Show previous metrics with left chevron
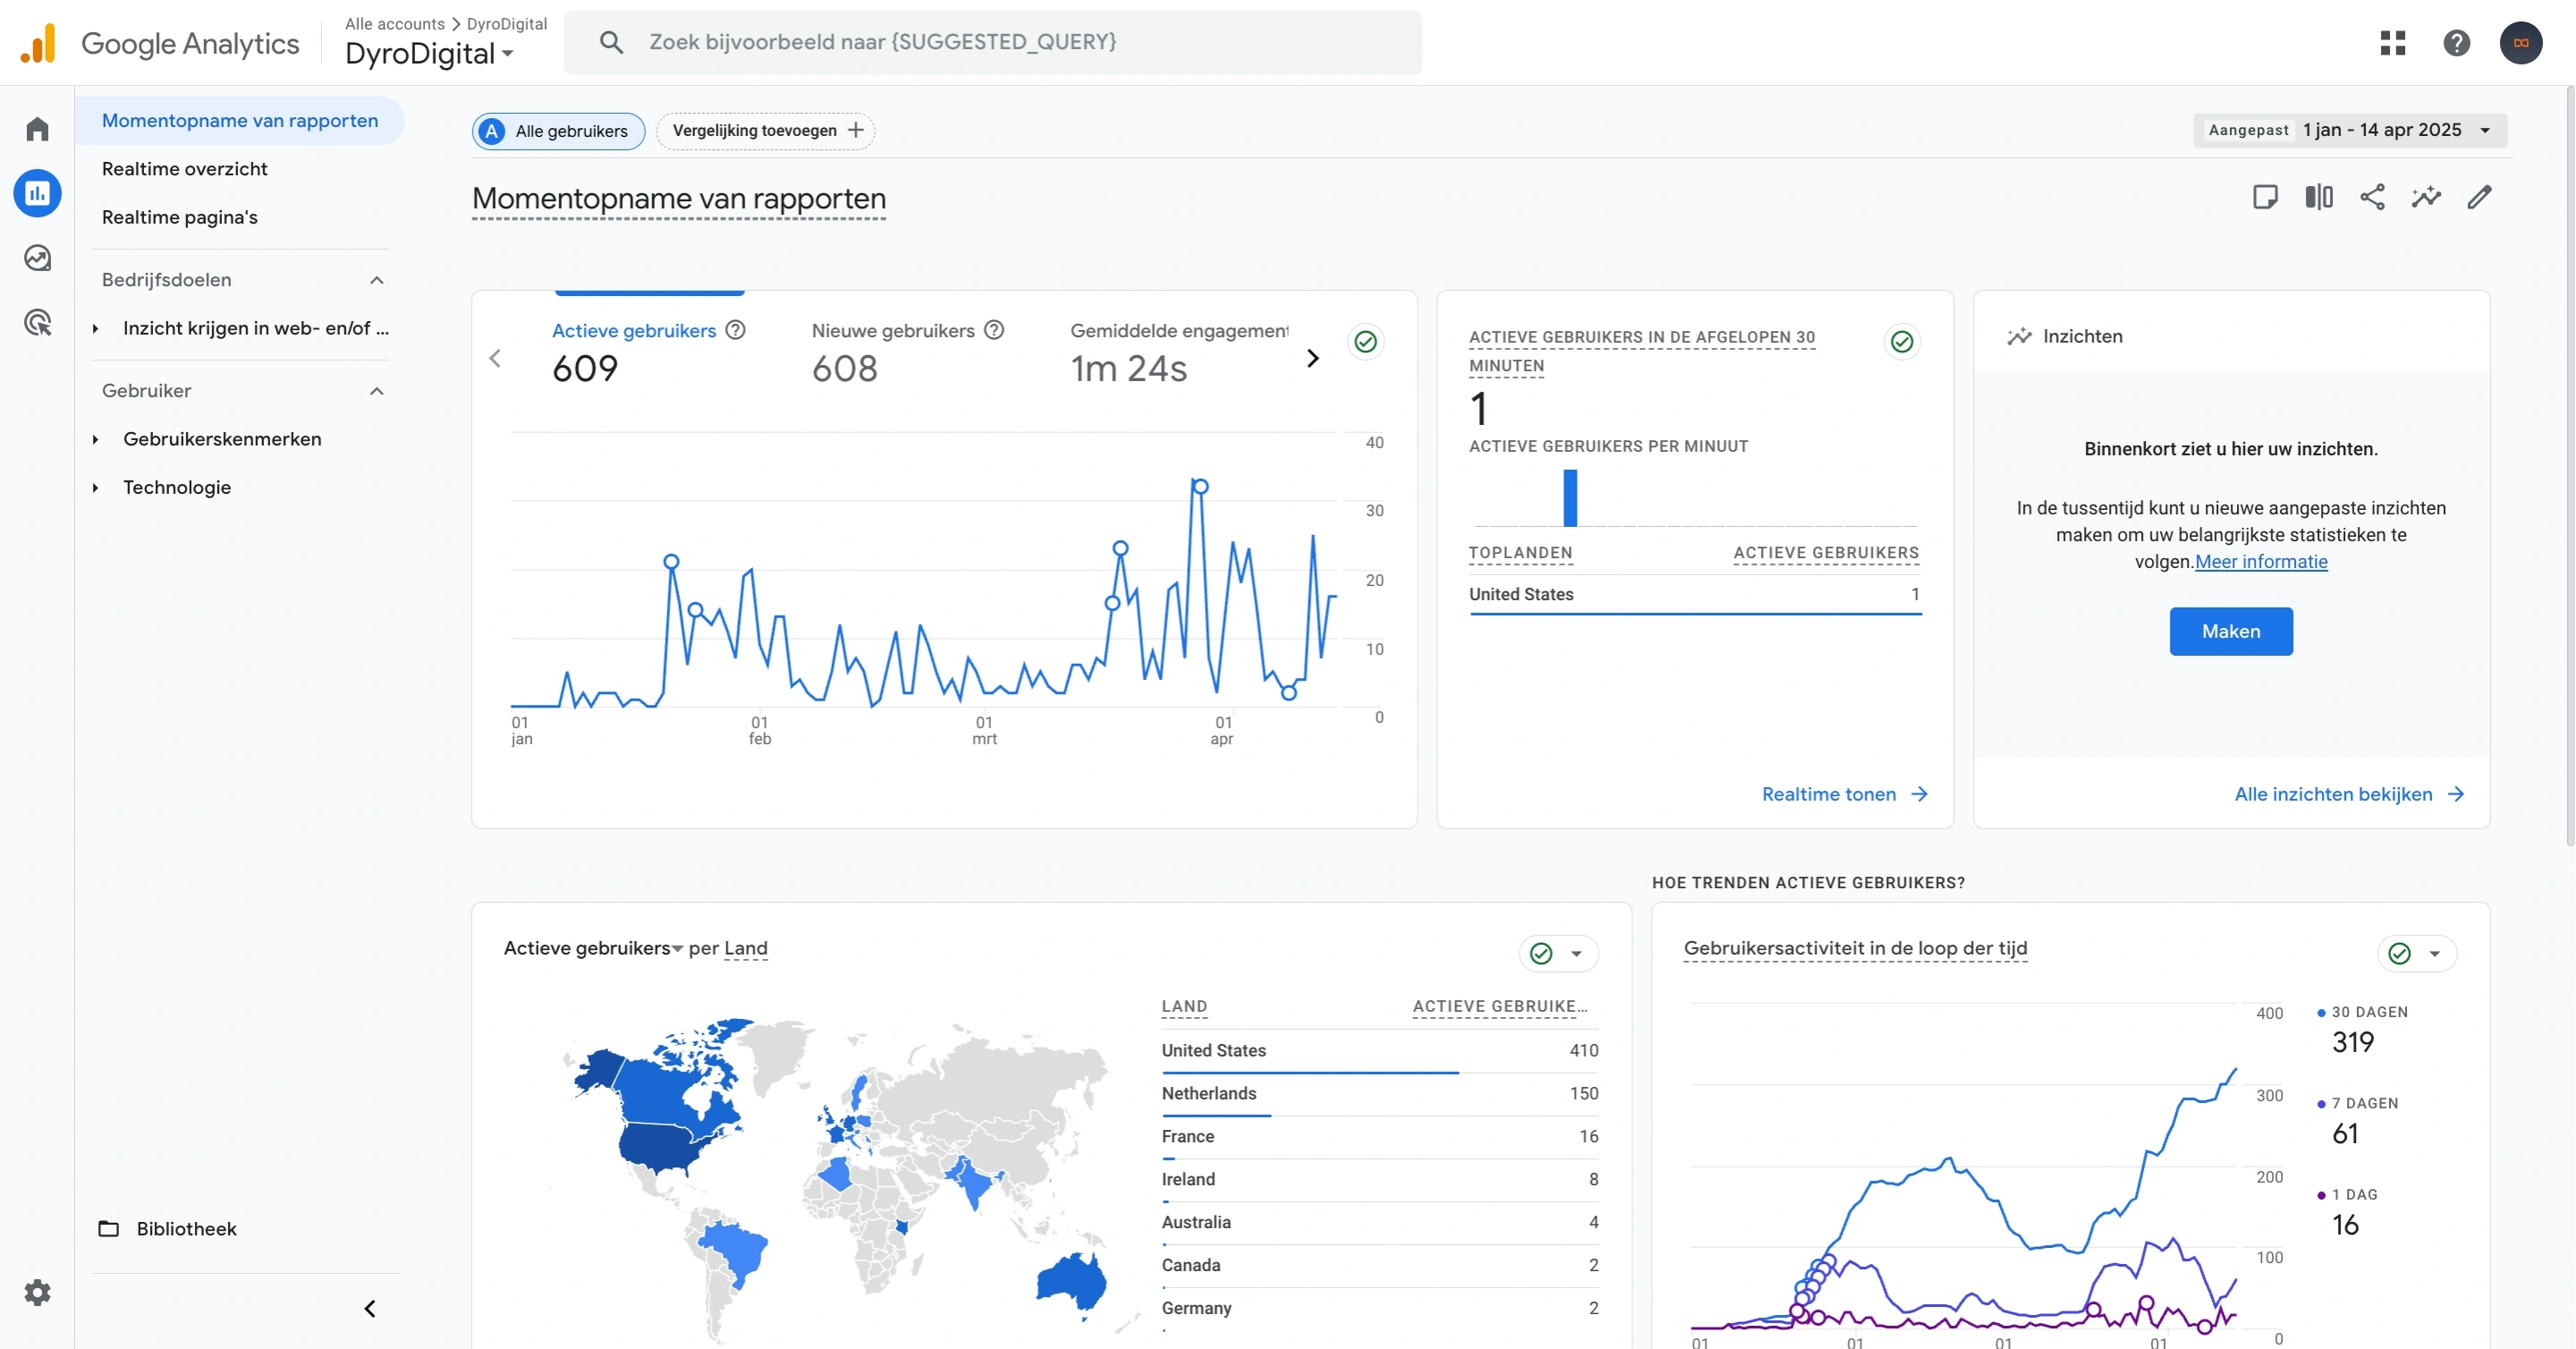Screen dimensions: 2576x1349 495,358
